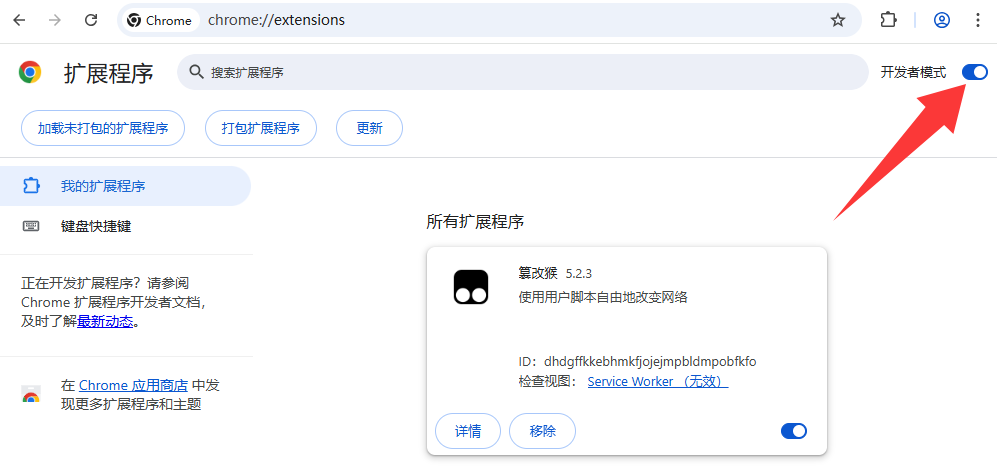Toggle 开发者模式 switch off
Screen dimensions: 997x468
click(x=974, y=72)
